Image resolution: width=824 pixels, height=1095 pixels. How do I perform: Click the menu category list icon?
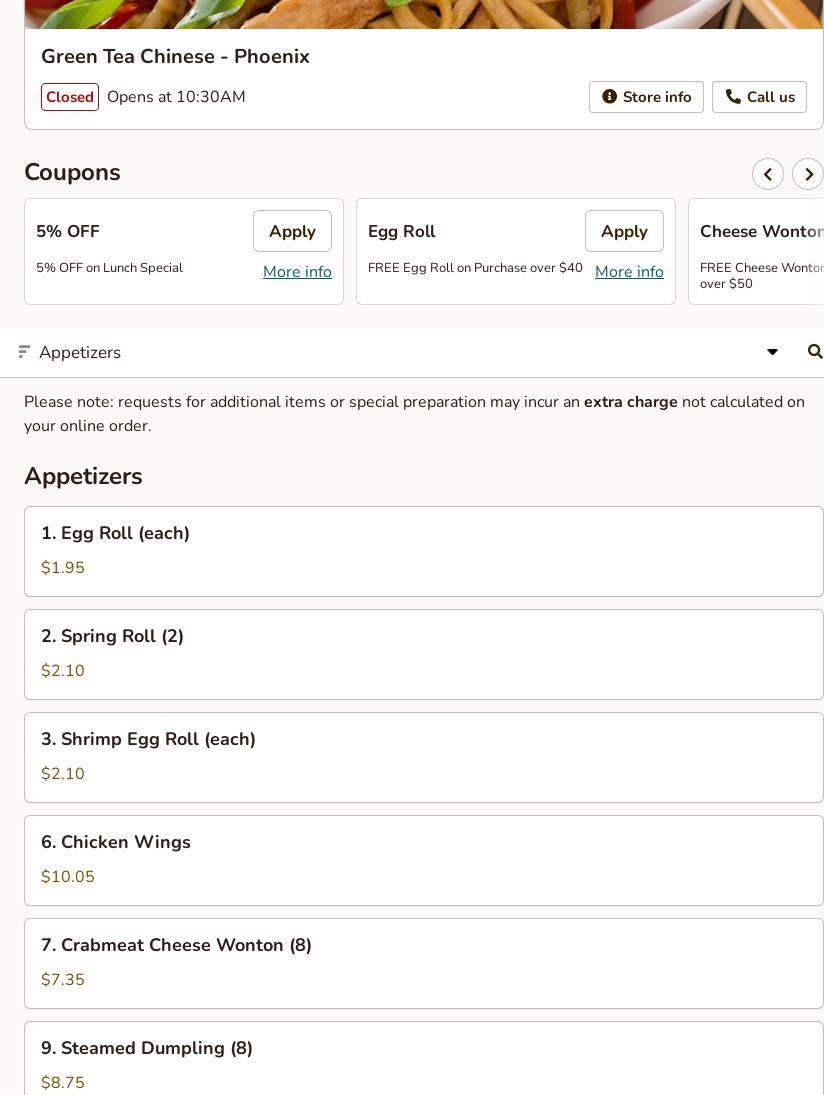point(24,352)
